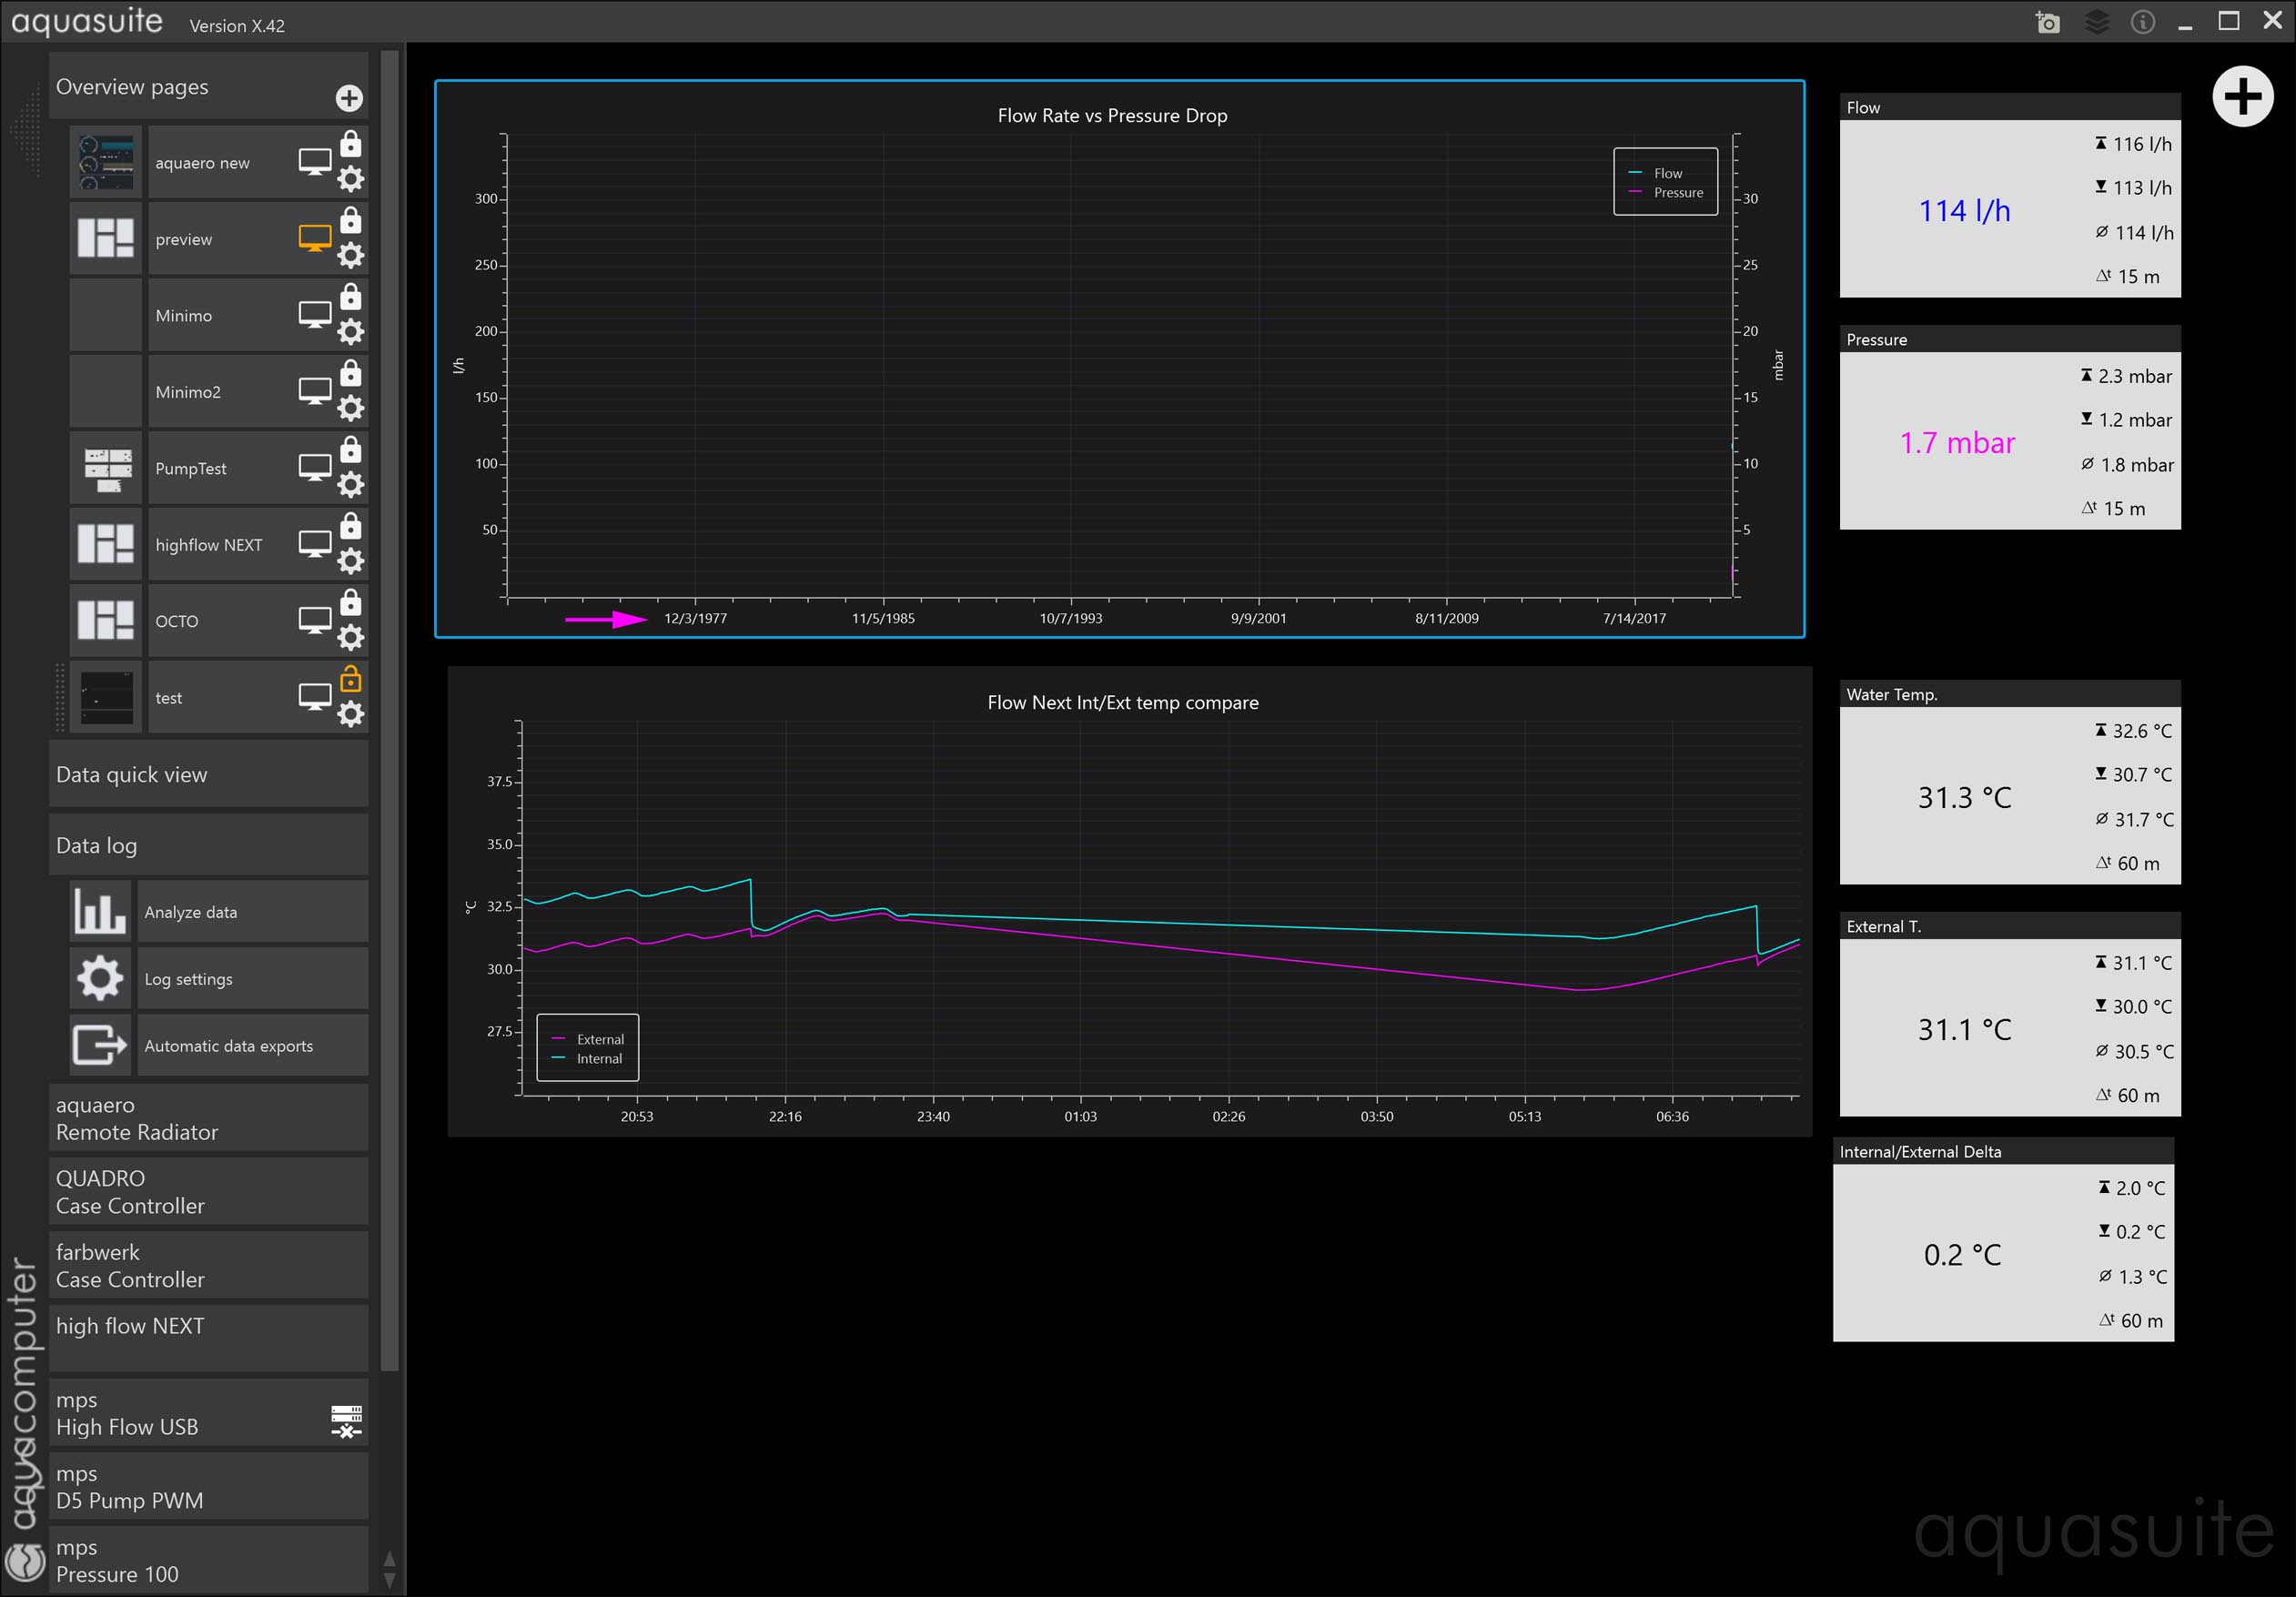Expand the QUADRO Case Controller section

tap(208, 1192)
